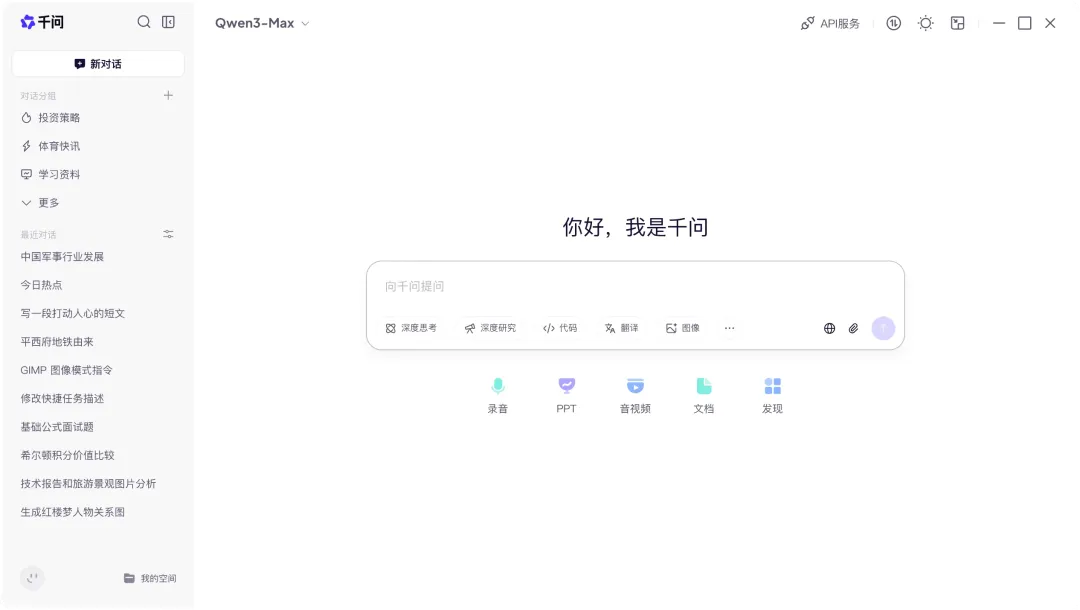Image resolution: width=1080 pixels, height=610 pixels.
Task: Open the 发现 discover page
Action: (772, 396)
